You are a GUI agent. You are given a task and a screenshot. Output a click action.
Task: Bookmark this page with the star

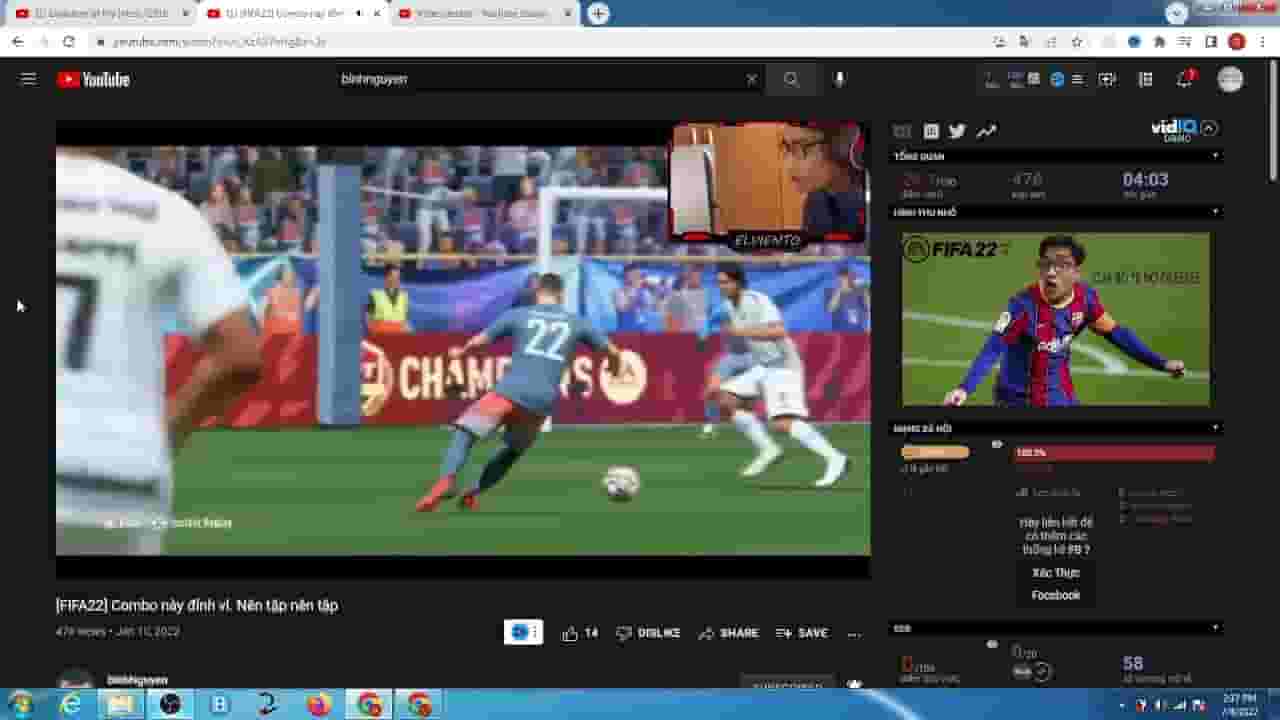point(1076,42)
